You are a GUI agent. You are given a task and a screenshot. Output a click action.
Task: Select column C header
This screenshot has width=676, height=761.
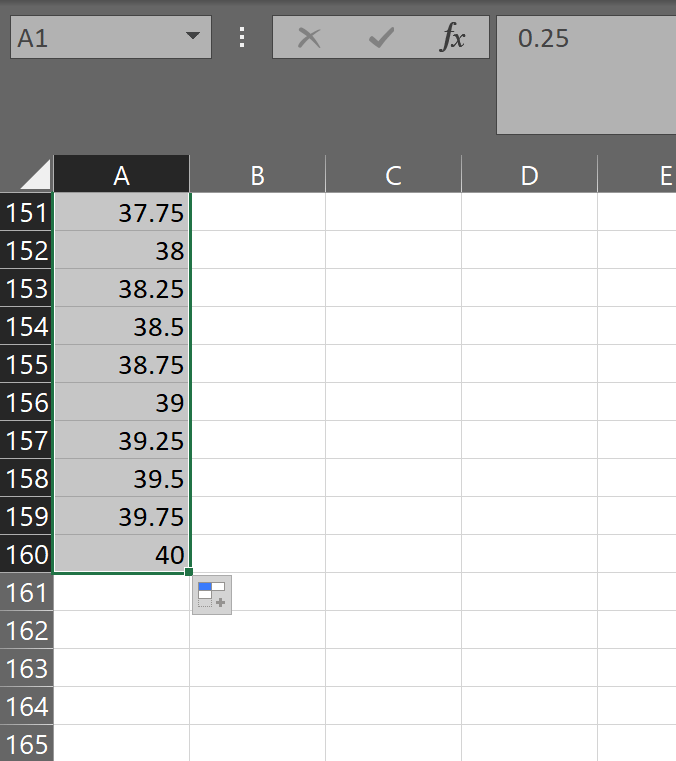[x=393, y=175]
